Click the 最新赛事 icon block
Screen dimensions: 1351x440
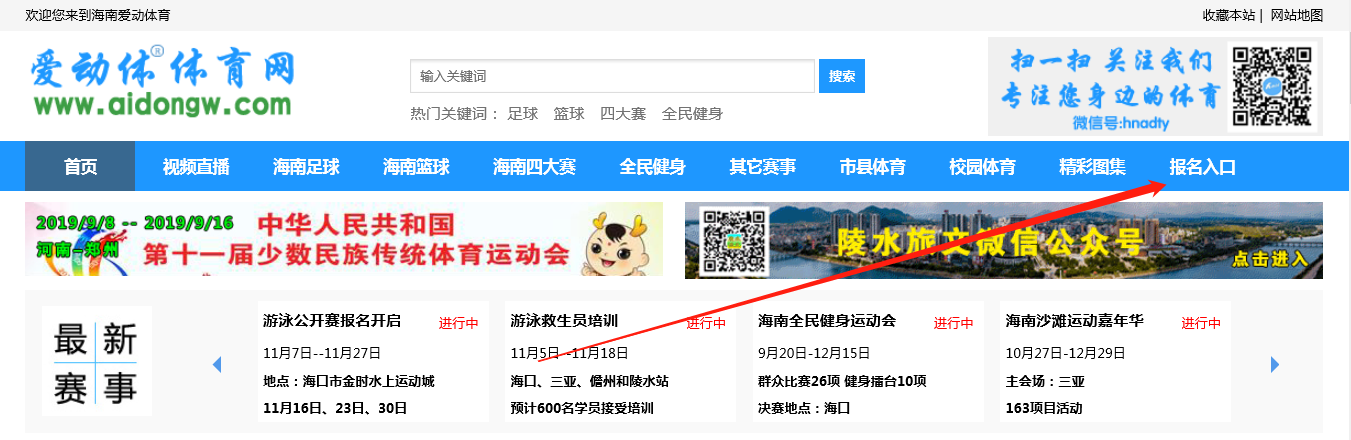97,361
